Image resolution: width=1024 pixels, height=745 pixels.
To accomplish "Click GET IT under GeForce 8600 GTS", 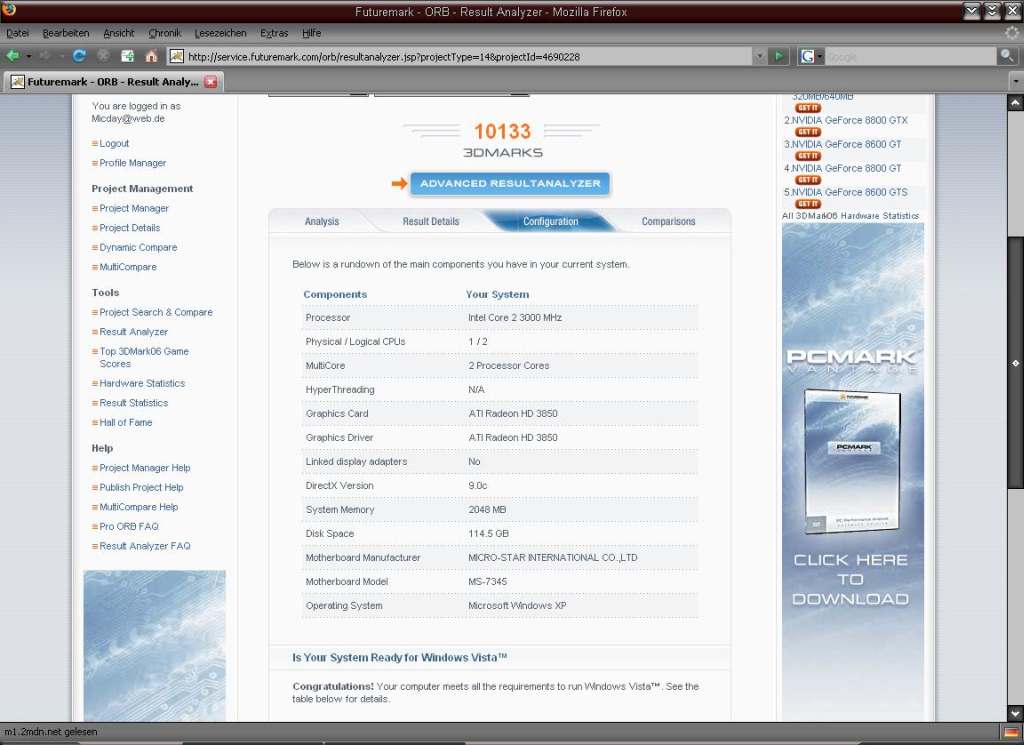I will [x=808, y=204].
